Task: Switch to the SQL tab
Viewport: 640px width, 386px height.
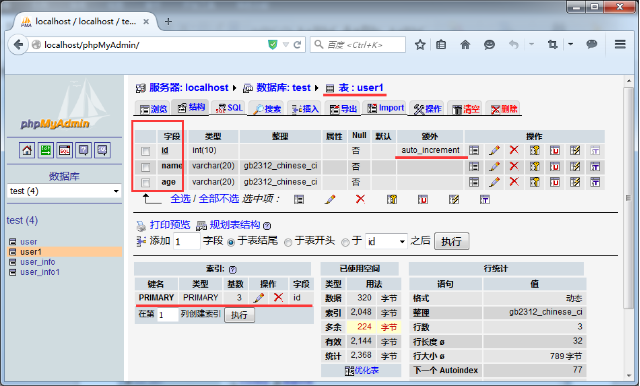Action: 230,108
